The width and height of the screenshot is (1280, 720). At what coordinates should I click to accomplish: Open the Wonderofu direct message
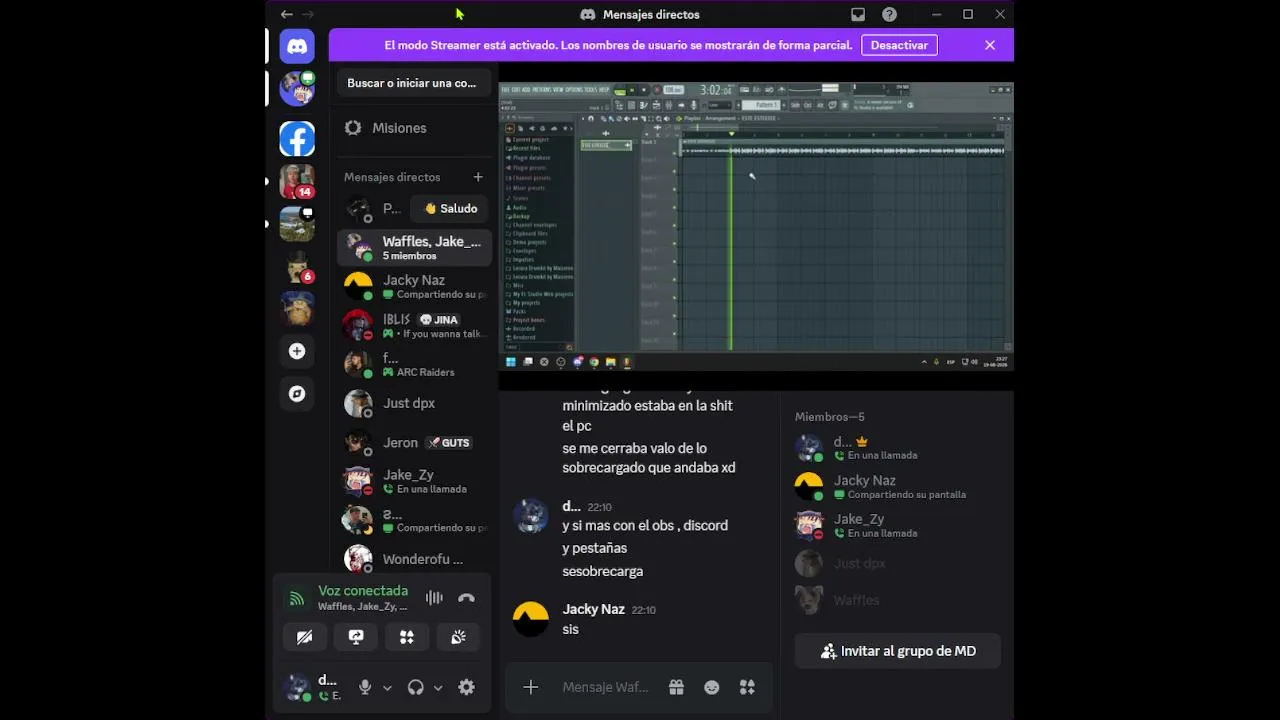414,559
